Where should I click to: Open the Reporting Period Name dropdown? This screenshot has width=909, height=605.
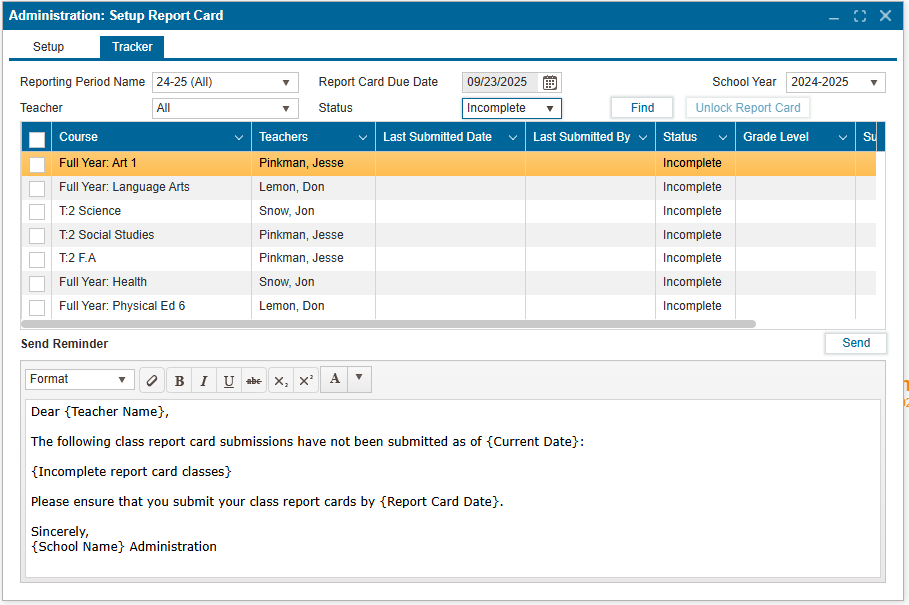225,83
